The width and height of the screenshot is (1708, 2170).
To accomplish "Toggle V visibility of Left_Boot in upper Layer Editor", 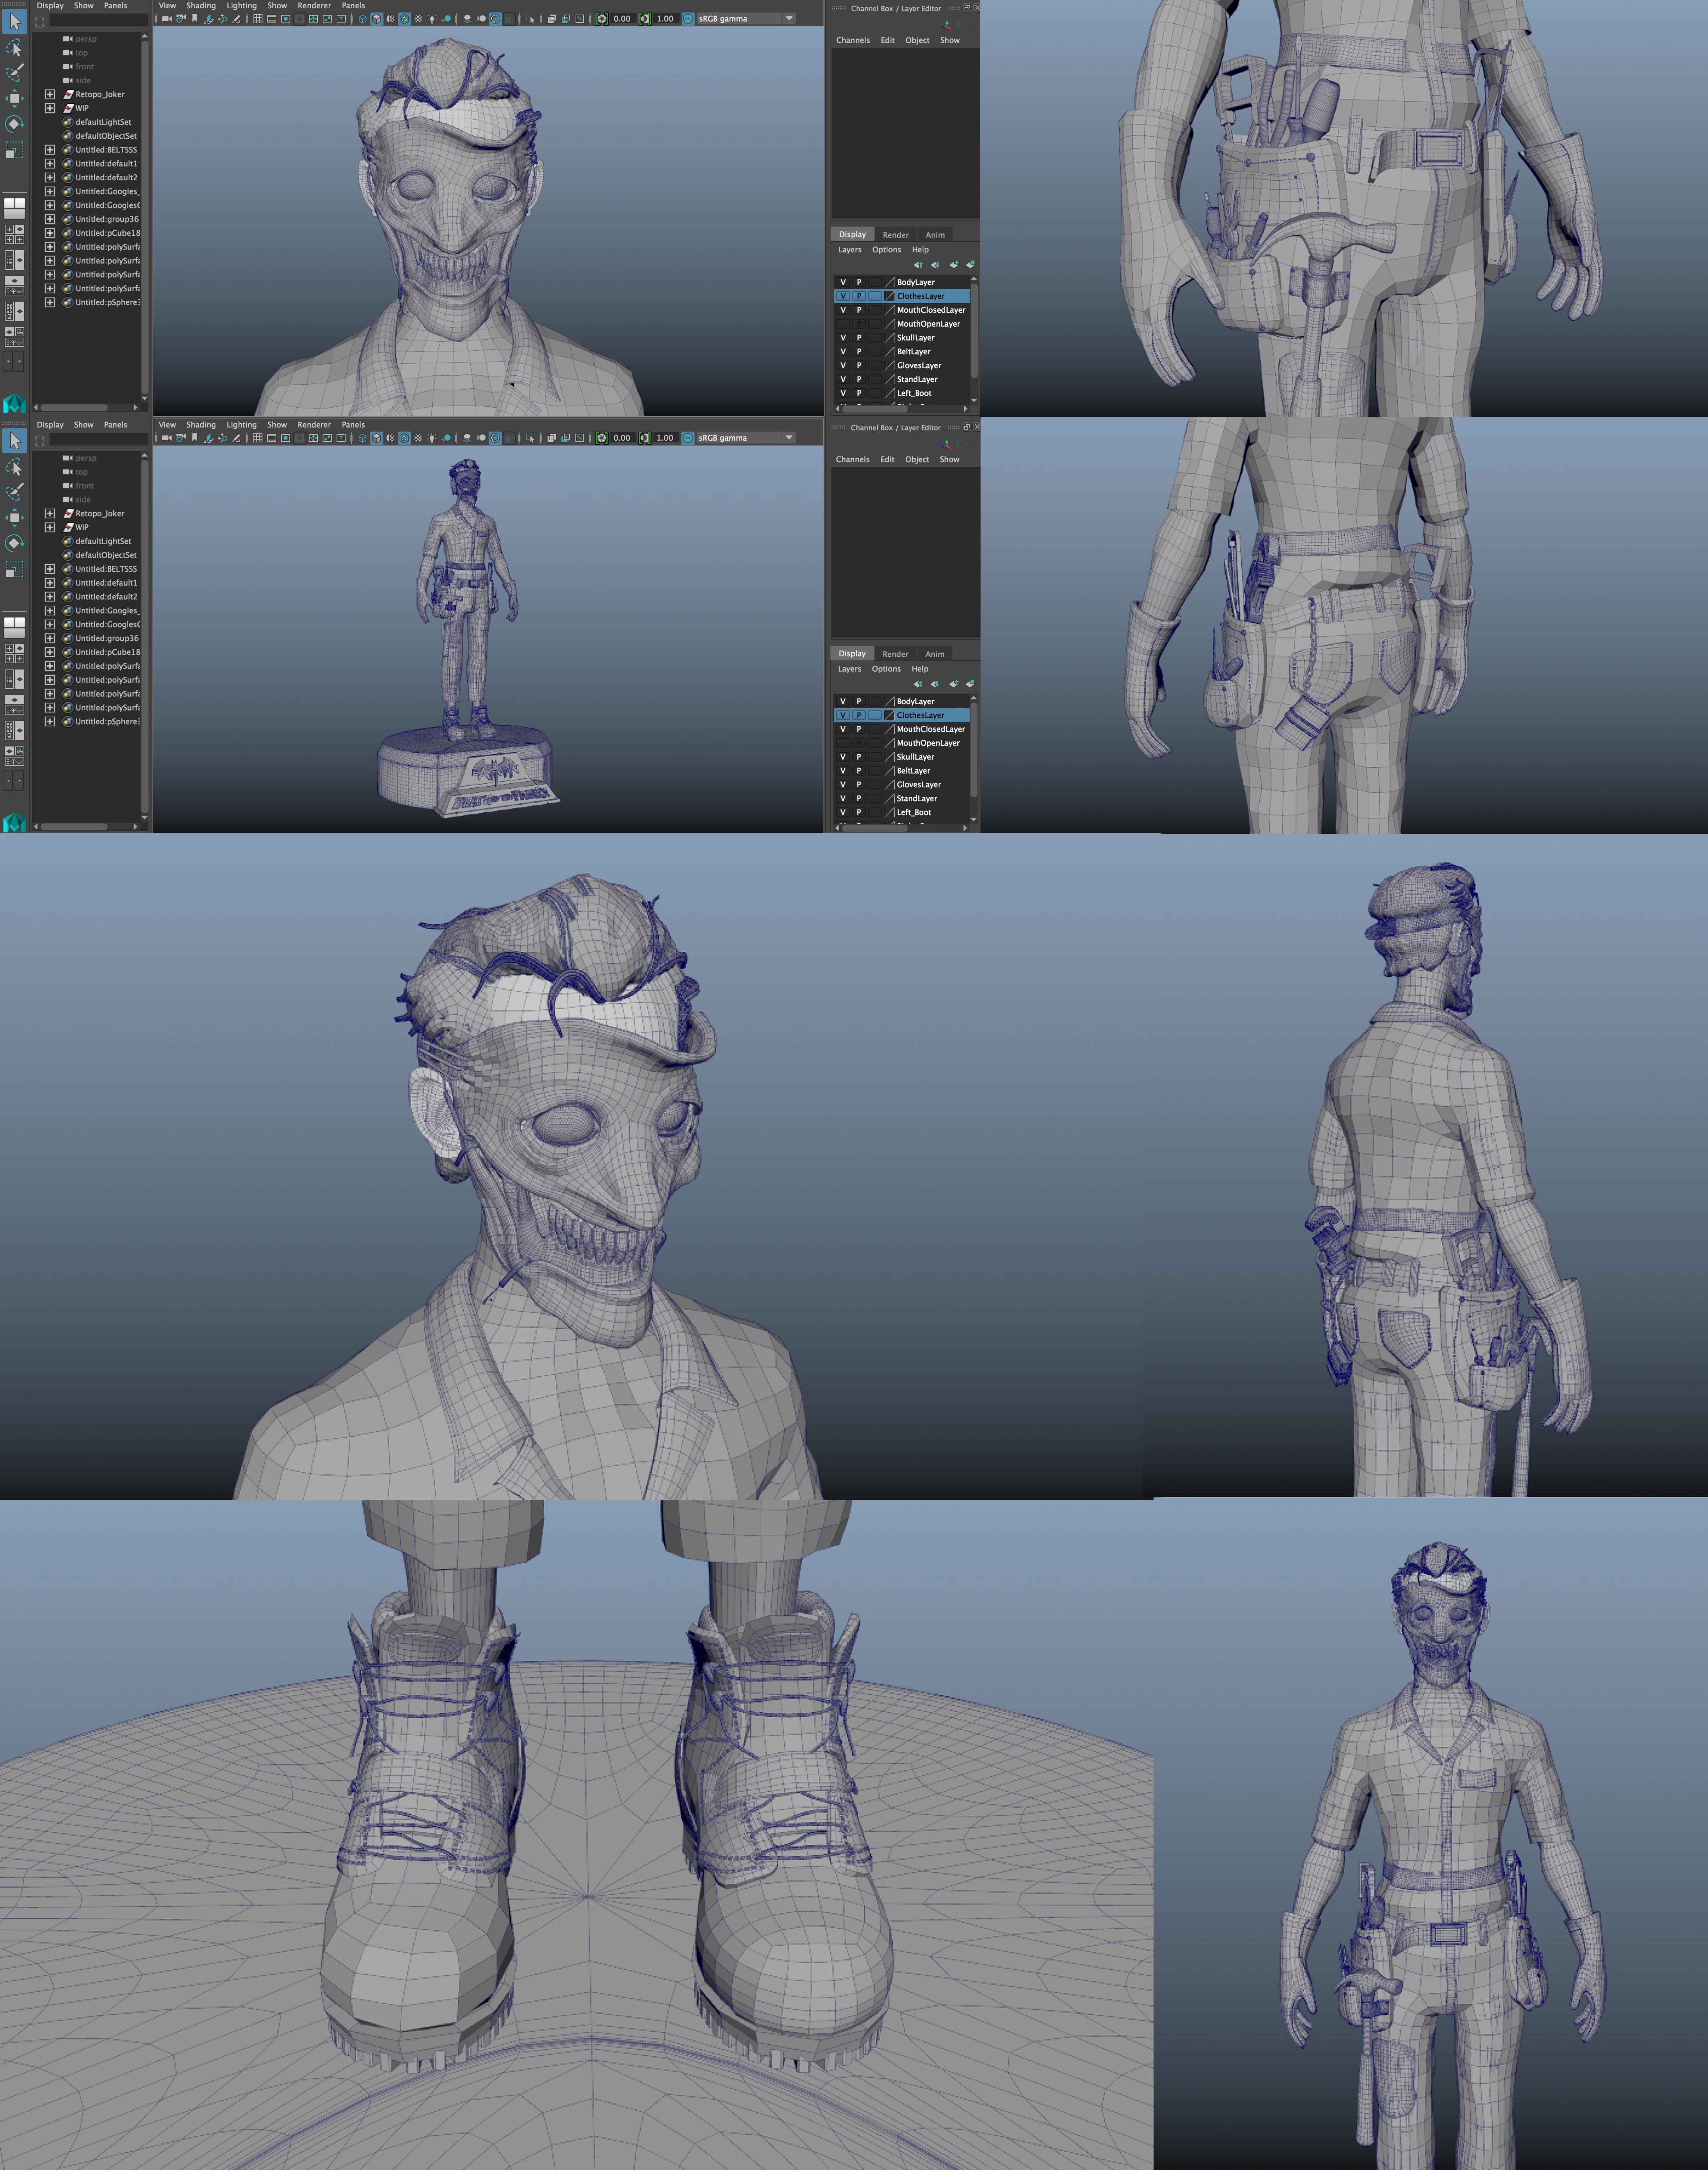I will coord(843,393).
